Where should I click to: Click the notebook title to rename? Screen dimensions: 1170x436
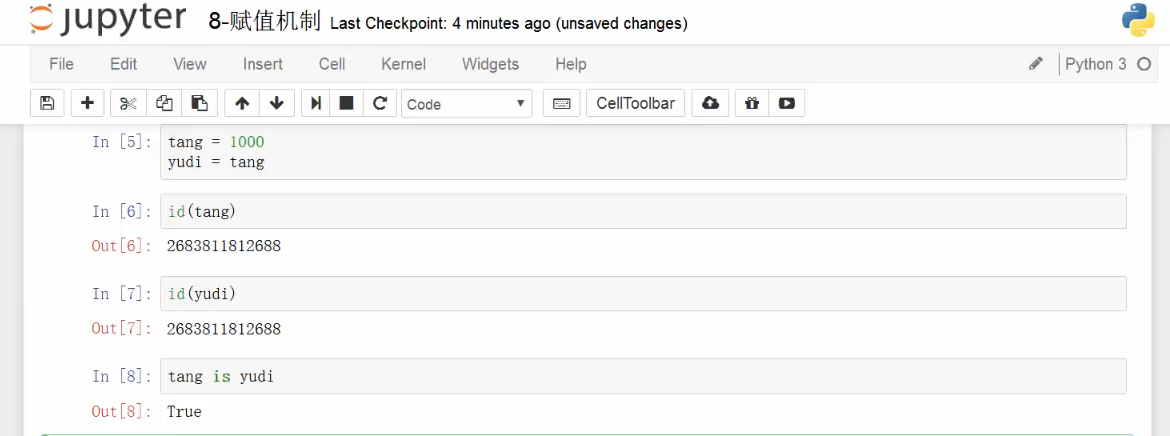pos(264,21)
